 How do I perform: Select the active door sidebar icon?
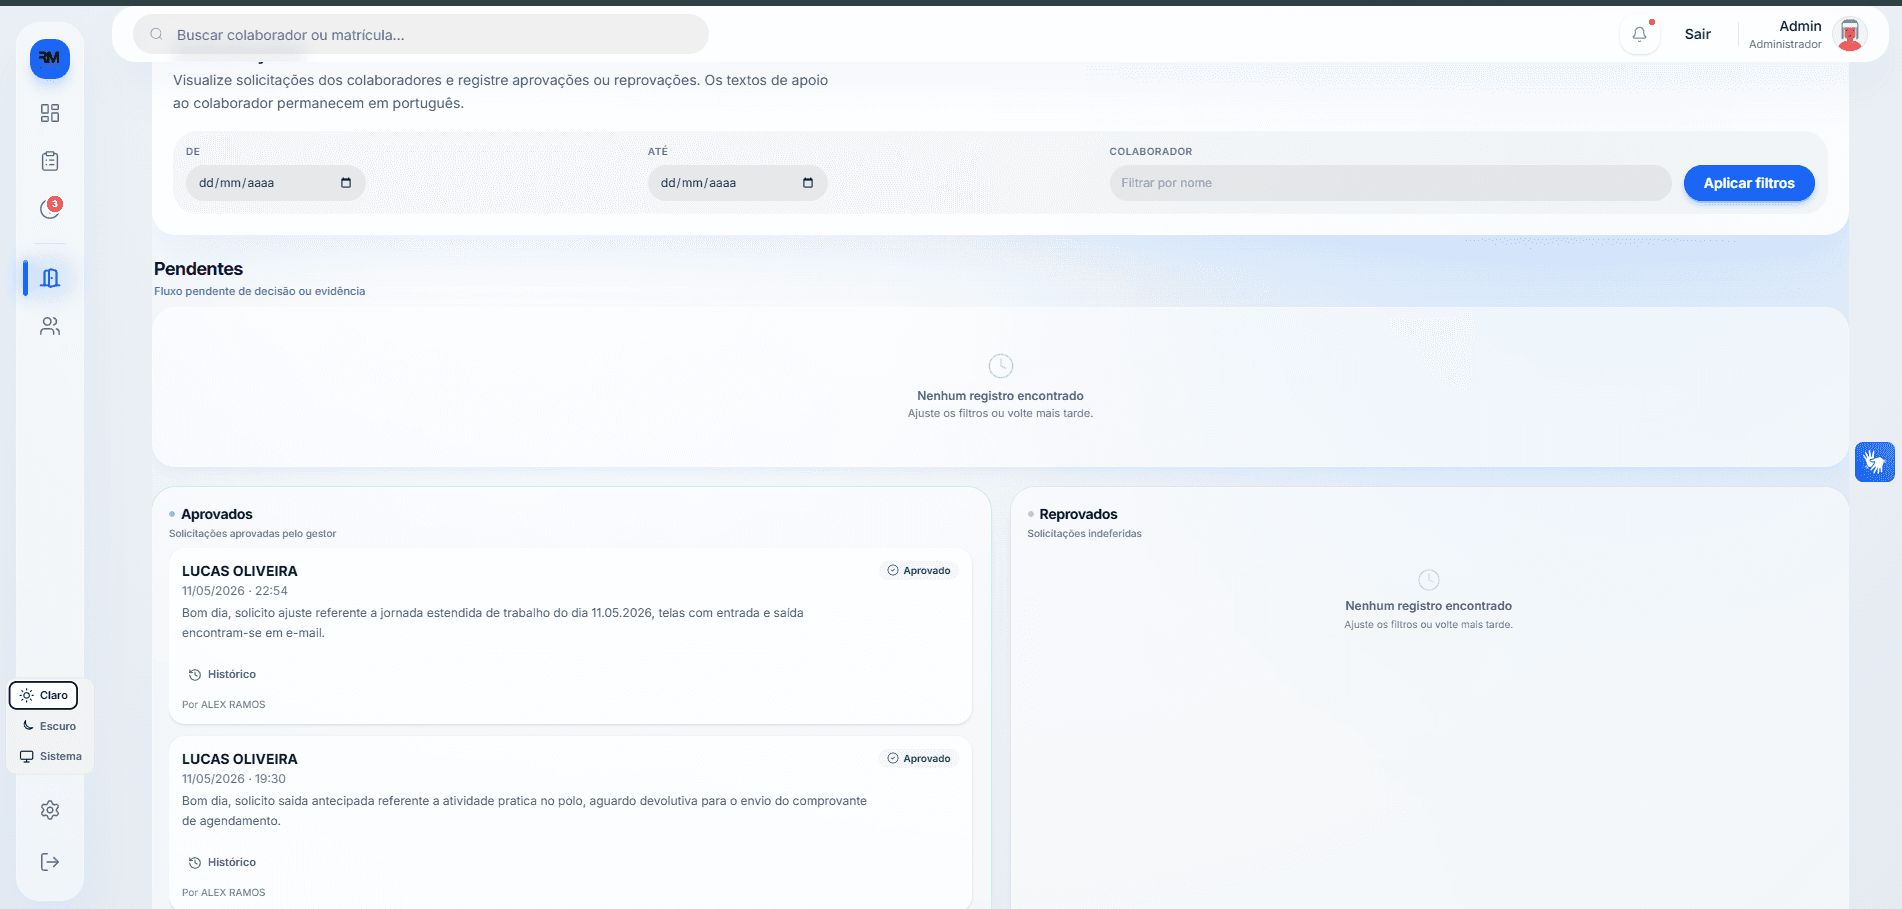point(50,278)
